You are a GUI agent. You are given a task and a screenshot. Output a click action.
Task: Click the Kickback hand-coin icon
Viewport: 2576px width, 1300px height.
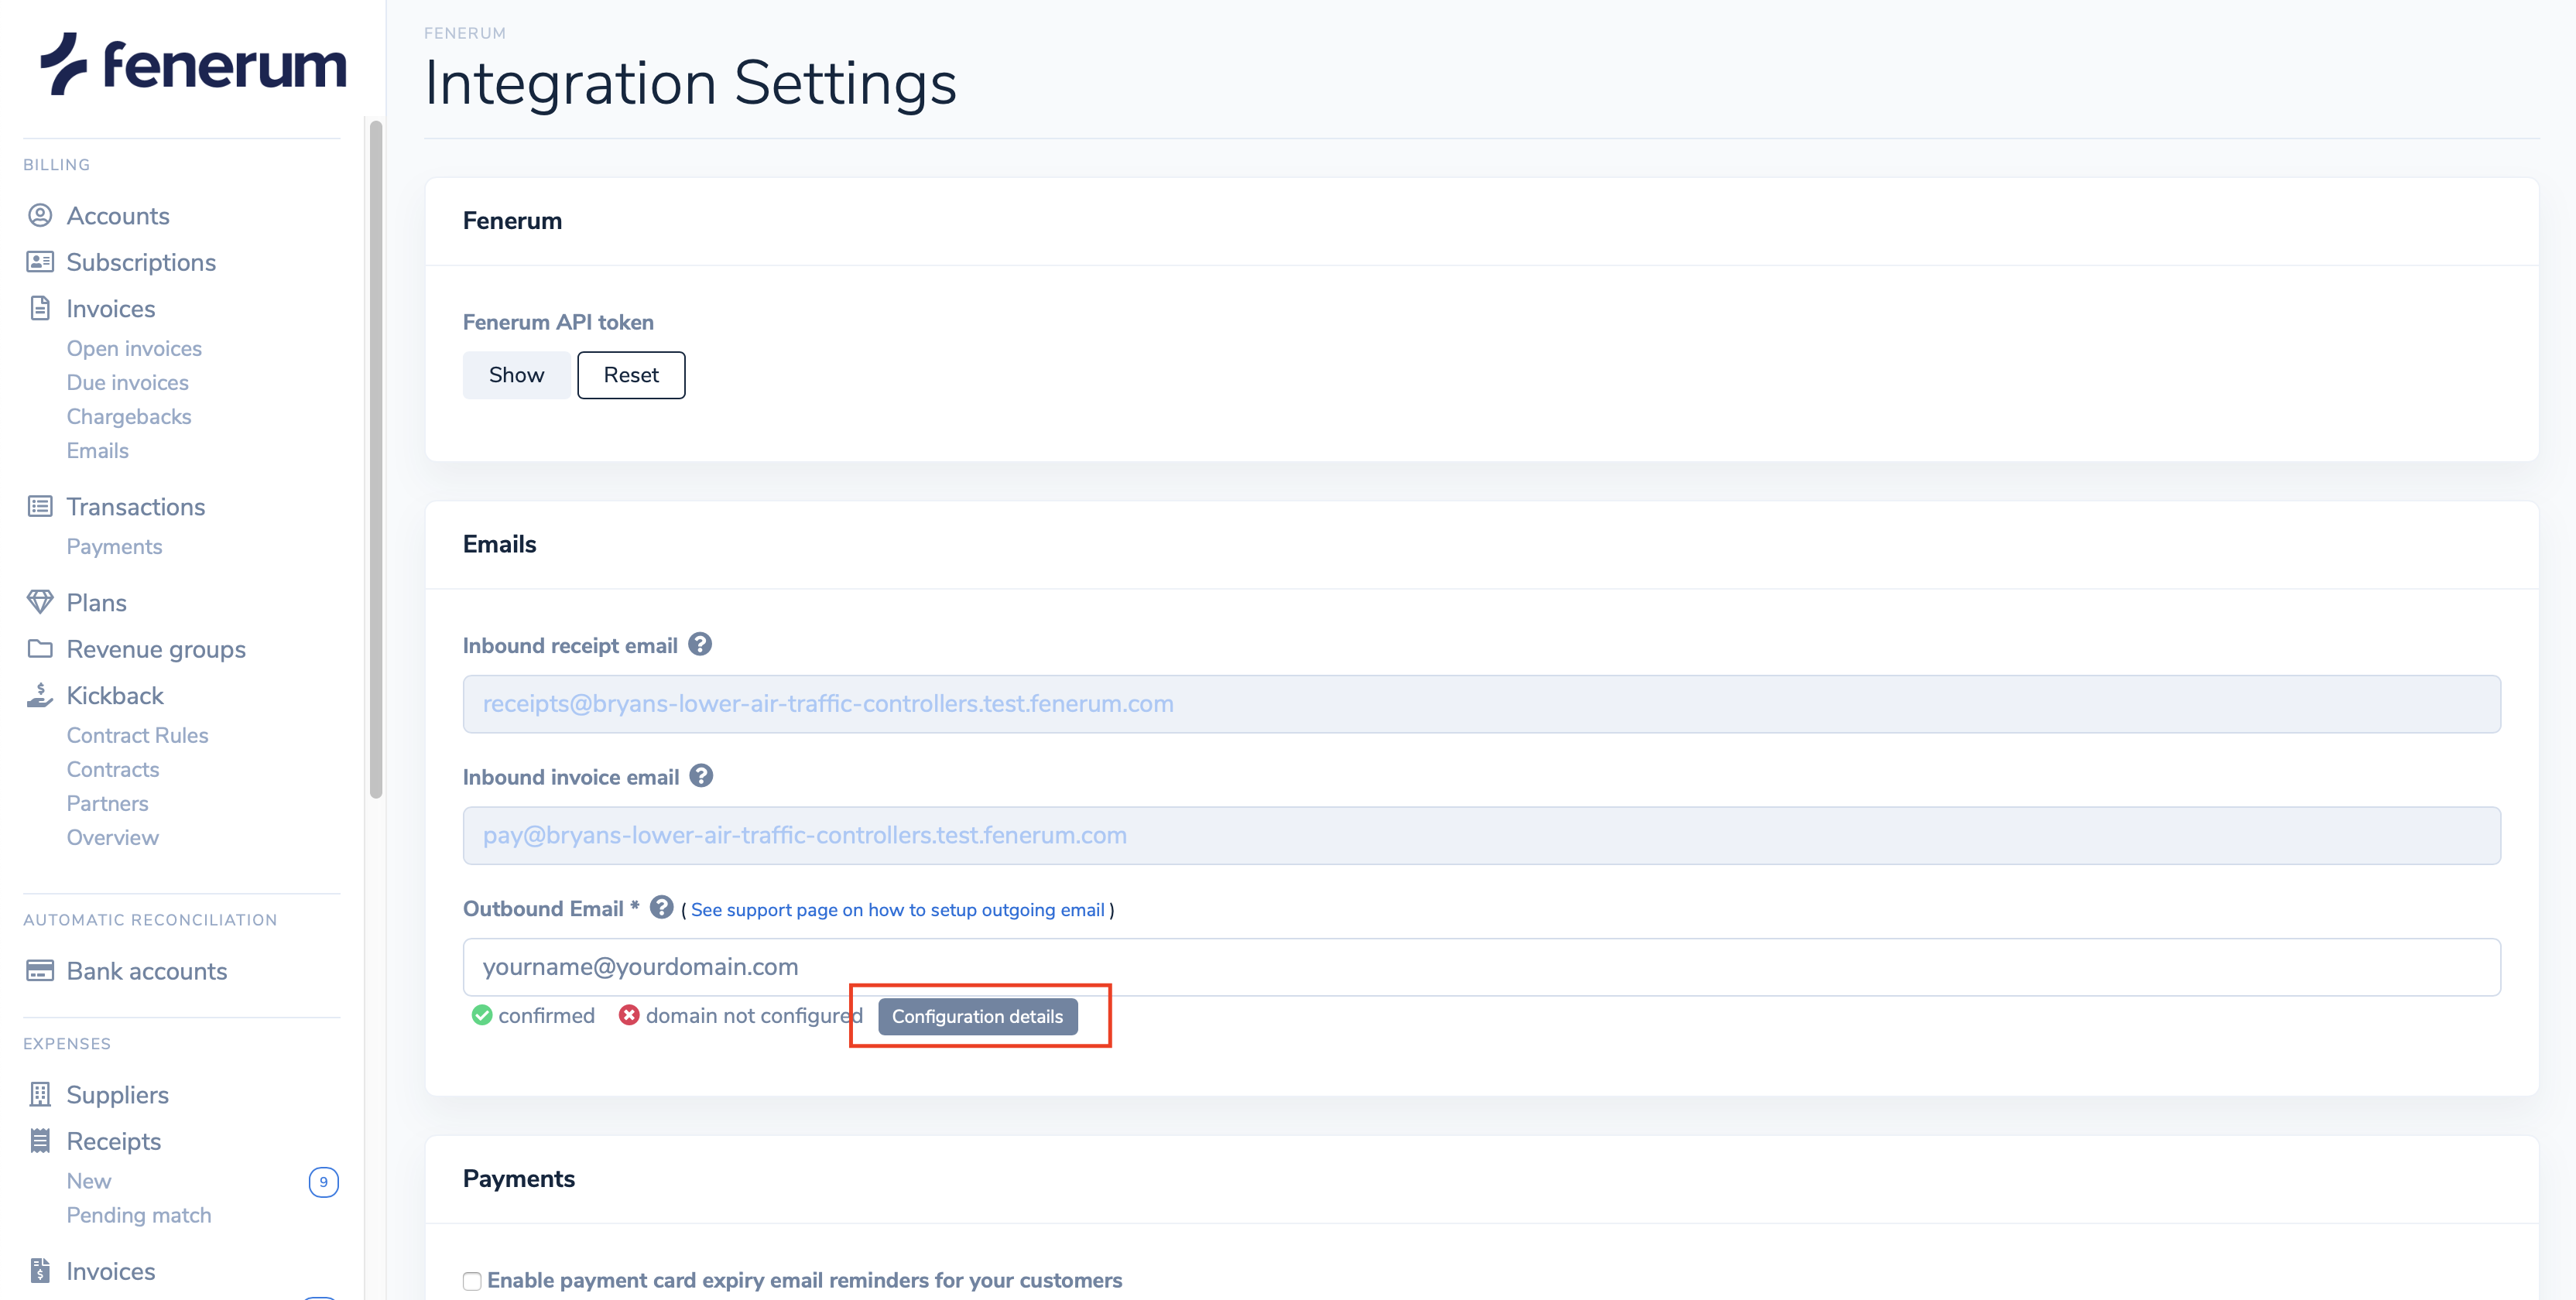(40, 695)
